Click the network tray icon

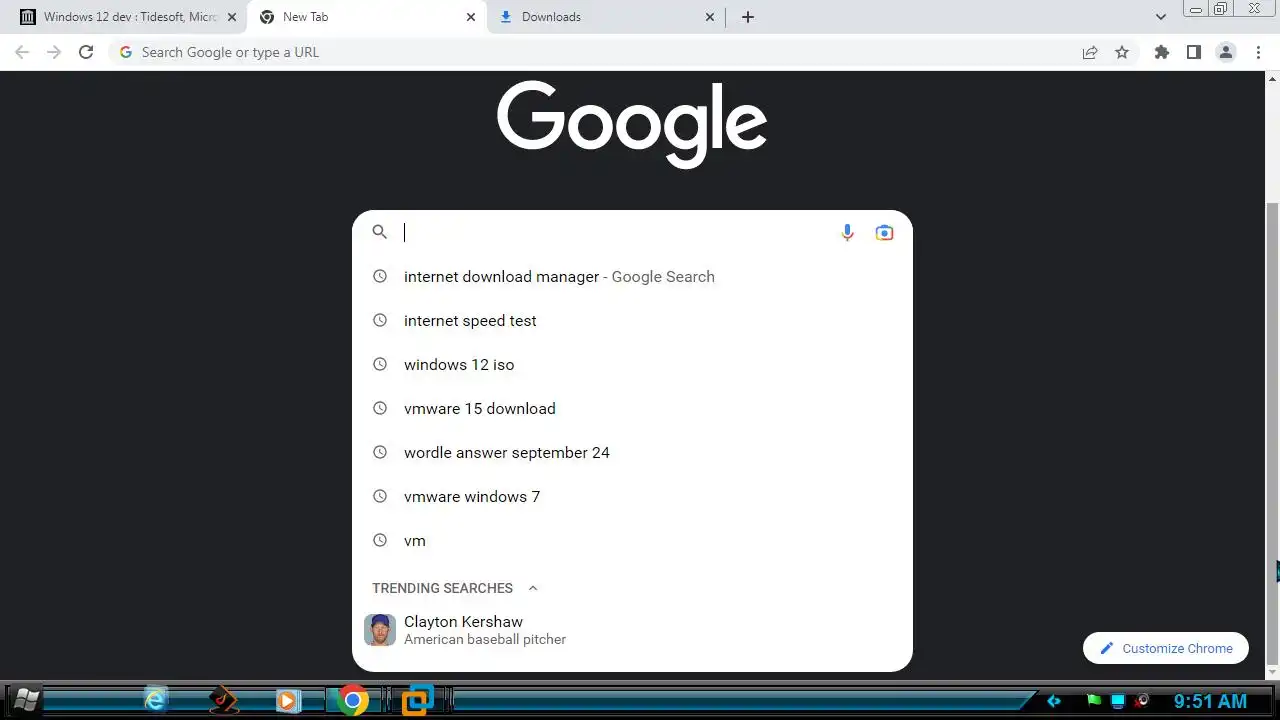tap(1118, 701)
